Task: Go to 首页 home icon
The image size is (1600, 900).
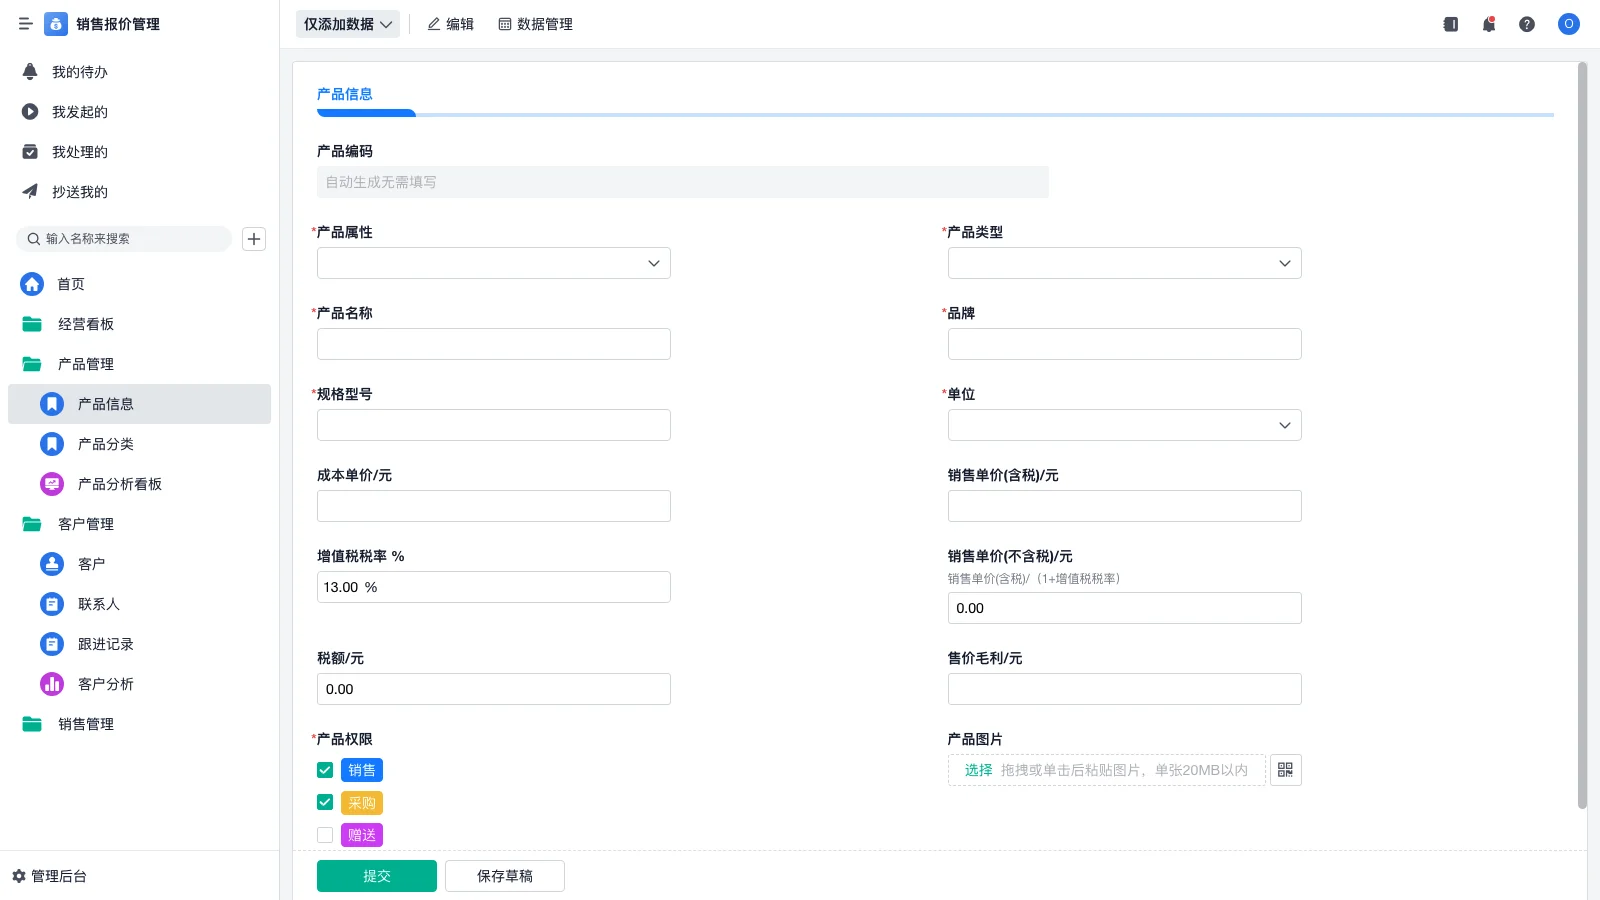Action: 32,284
